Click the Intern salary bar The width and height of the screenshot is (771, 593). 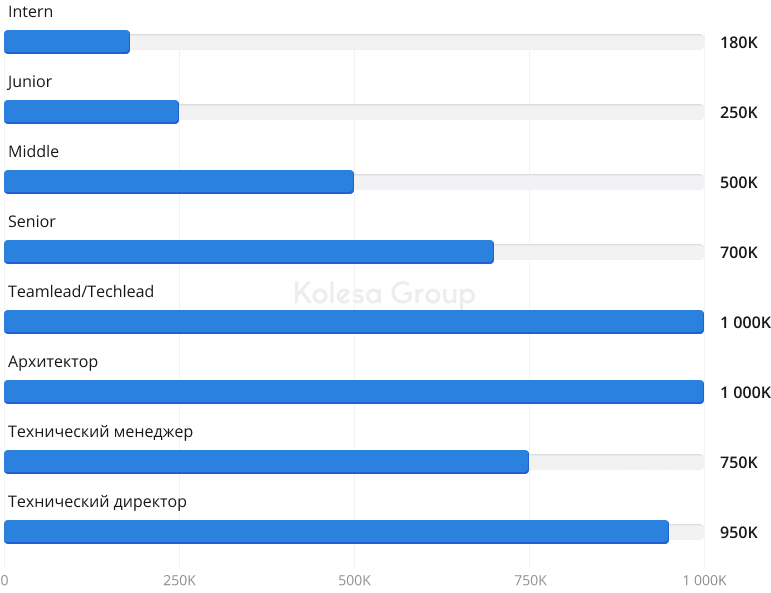[x=67, y=42]
